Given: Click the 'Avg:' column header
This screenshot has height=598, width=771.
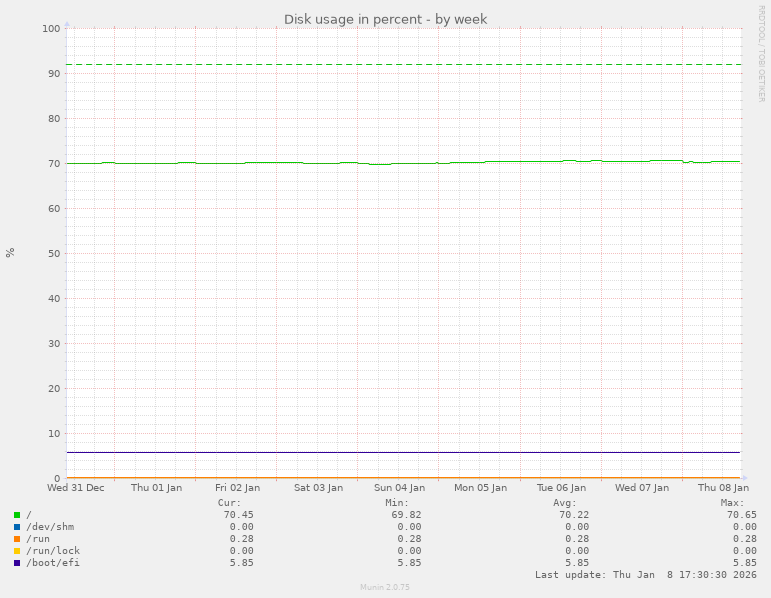Looking at the screenshot, I should (565, 503).
